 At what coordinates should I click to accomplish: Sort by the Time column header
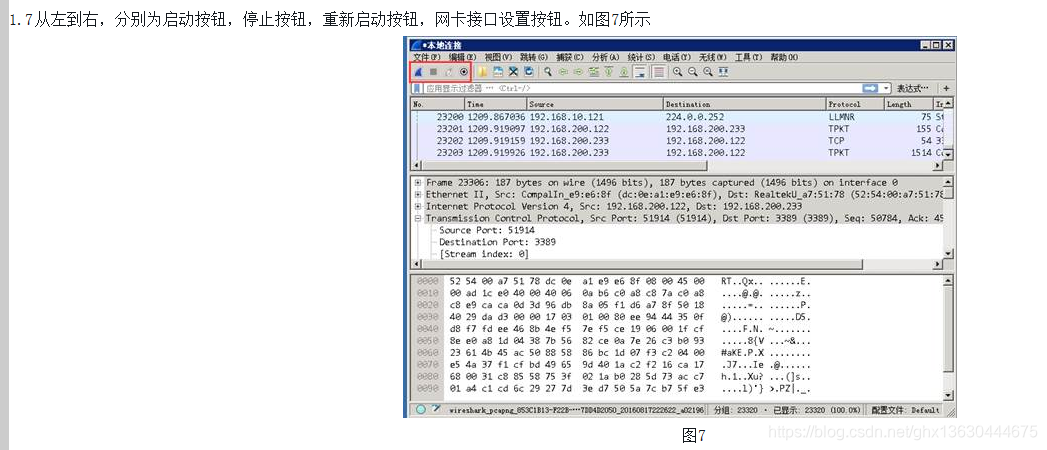pos(495,104)
